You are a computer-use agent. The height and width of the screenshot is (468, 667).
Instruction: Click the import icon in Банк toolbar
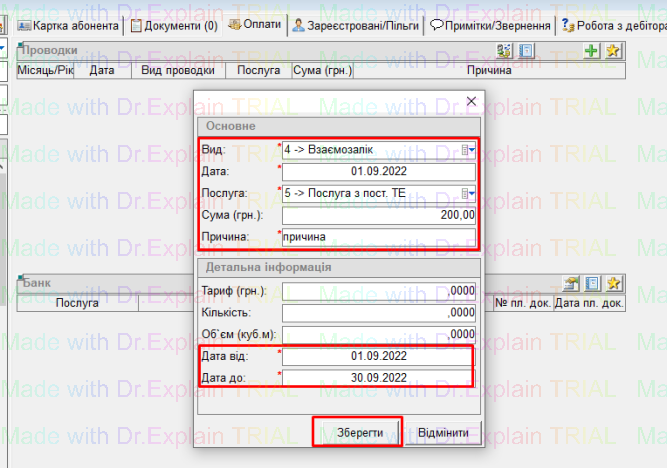point(571,284)
